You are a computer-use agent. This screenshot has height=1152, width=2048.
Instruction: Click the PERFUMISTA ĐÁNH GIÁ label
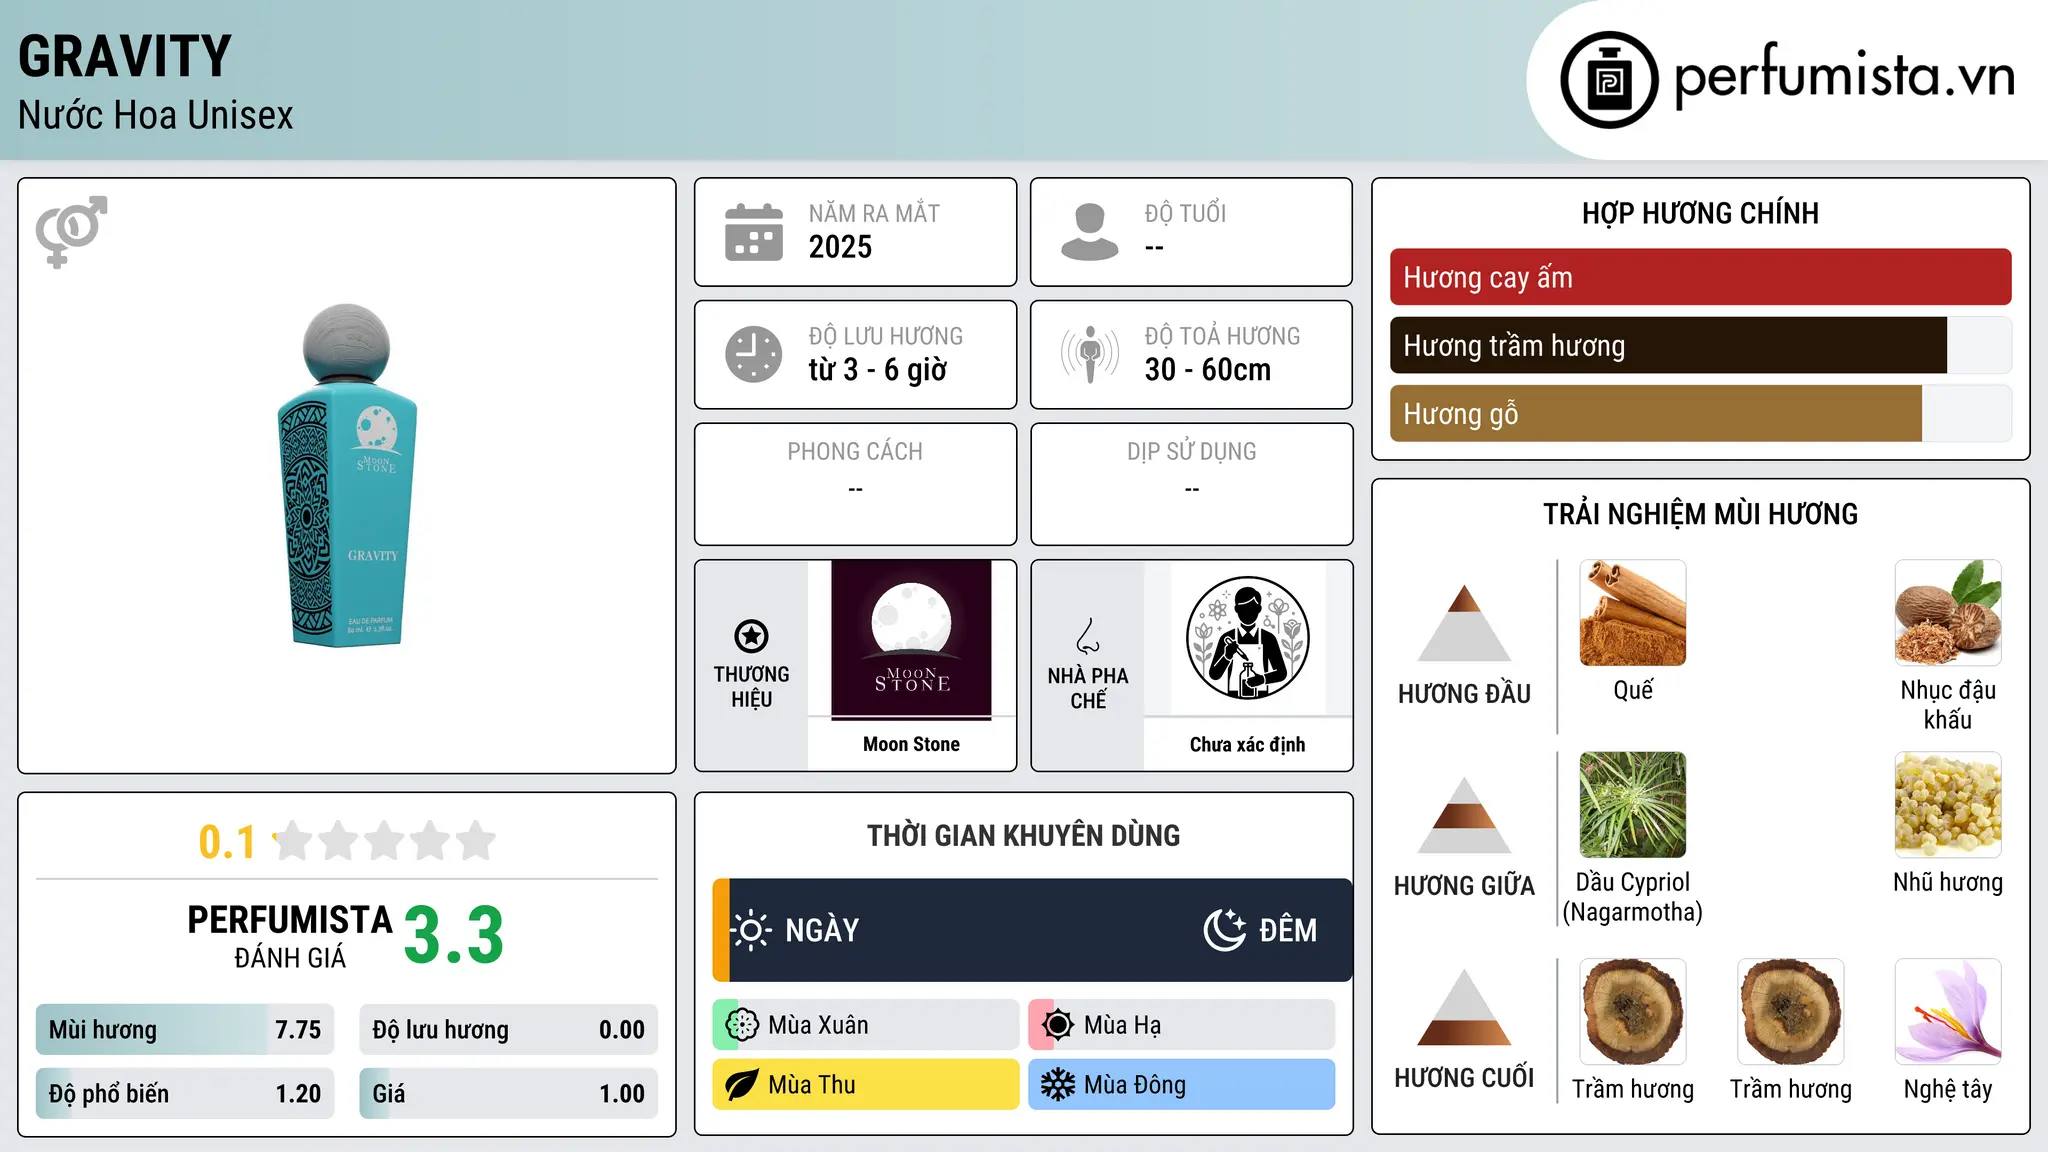pos(290,936)
